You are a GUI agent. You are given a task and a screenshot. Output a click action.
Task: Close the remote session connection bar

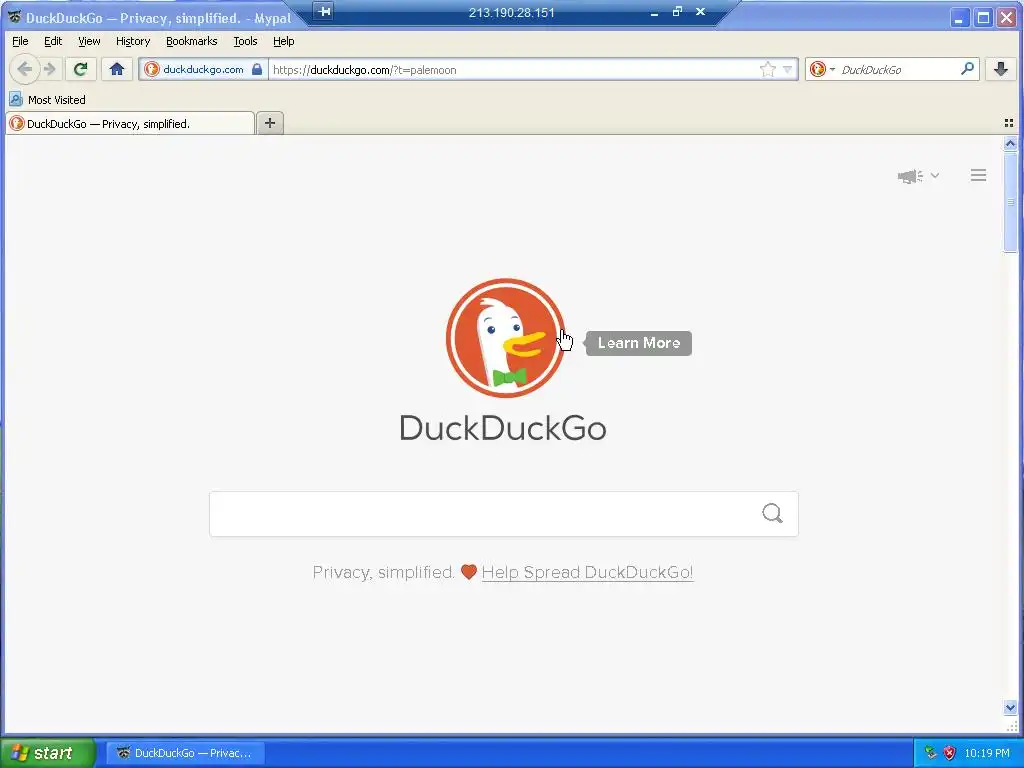coord(700,11)
